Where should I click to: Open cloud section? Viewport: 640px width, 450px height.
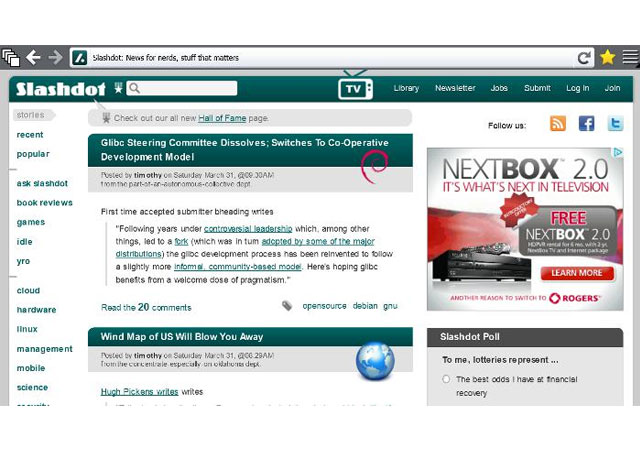(28, 290)
